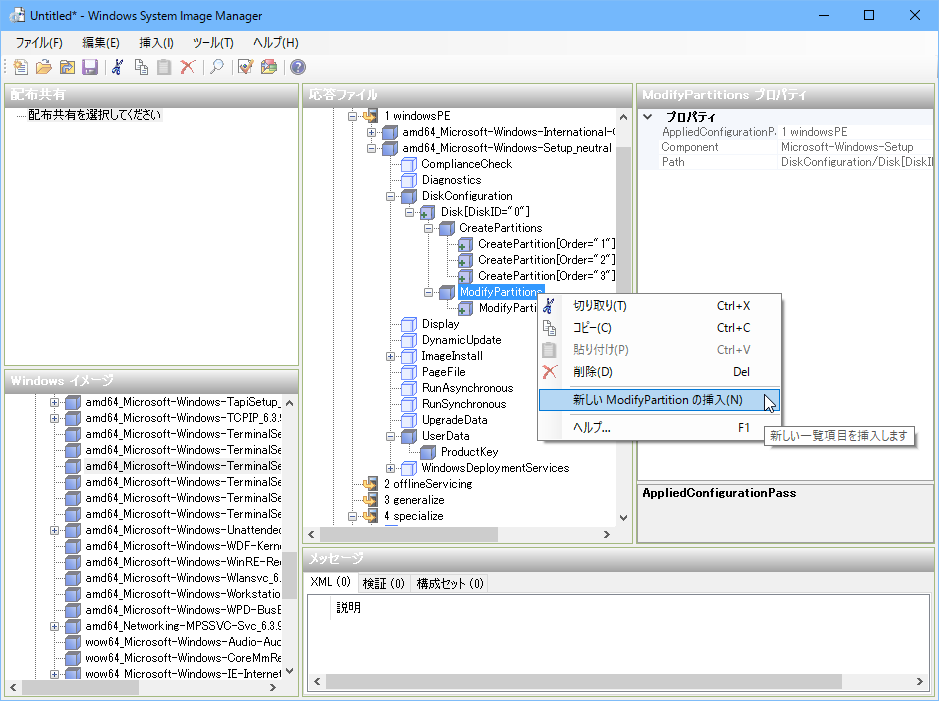Image resolution: width=939 pixels, height=701 pixels.
Task: Expand amd64_Microsoft-Windows-International component
Action: coord(371,132)
